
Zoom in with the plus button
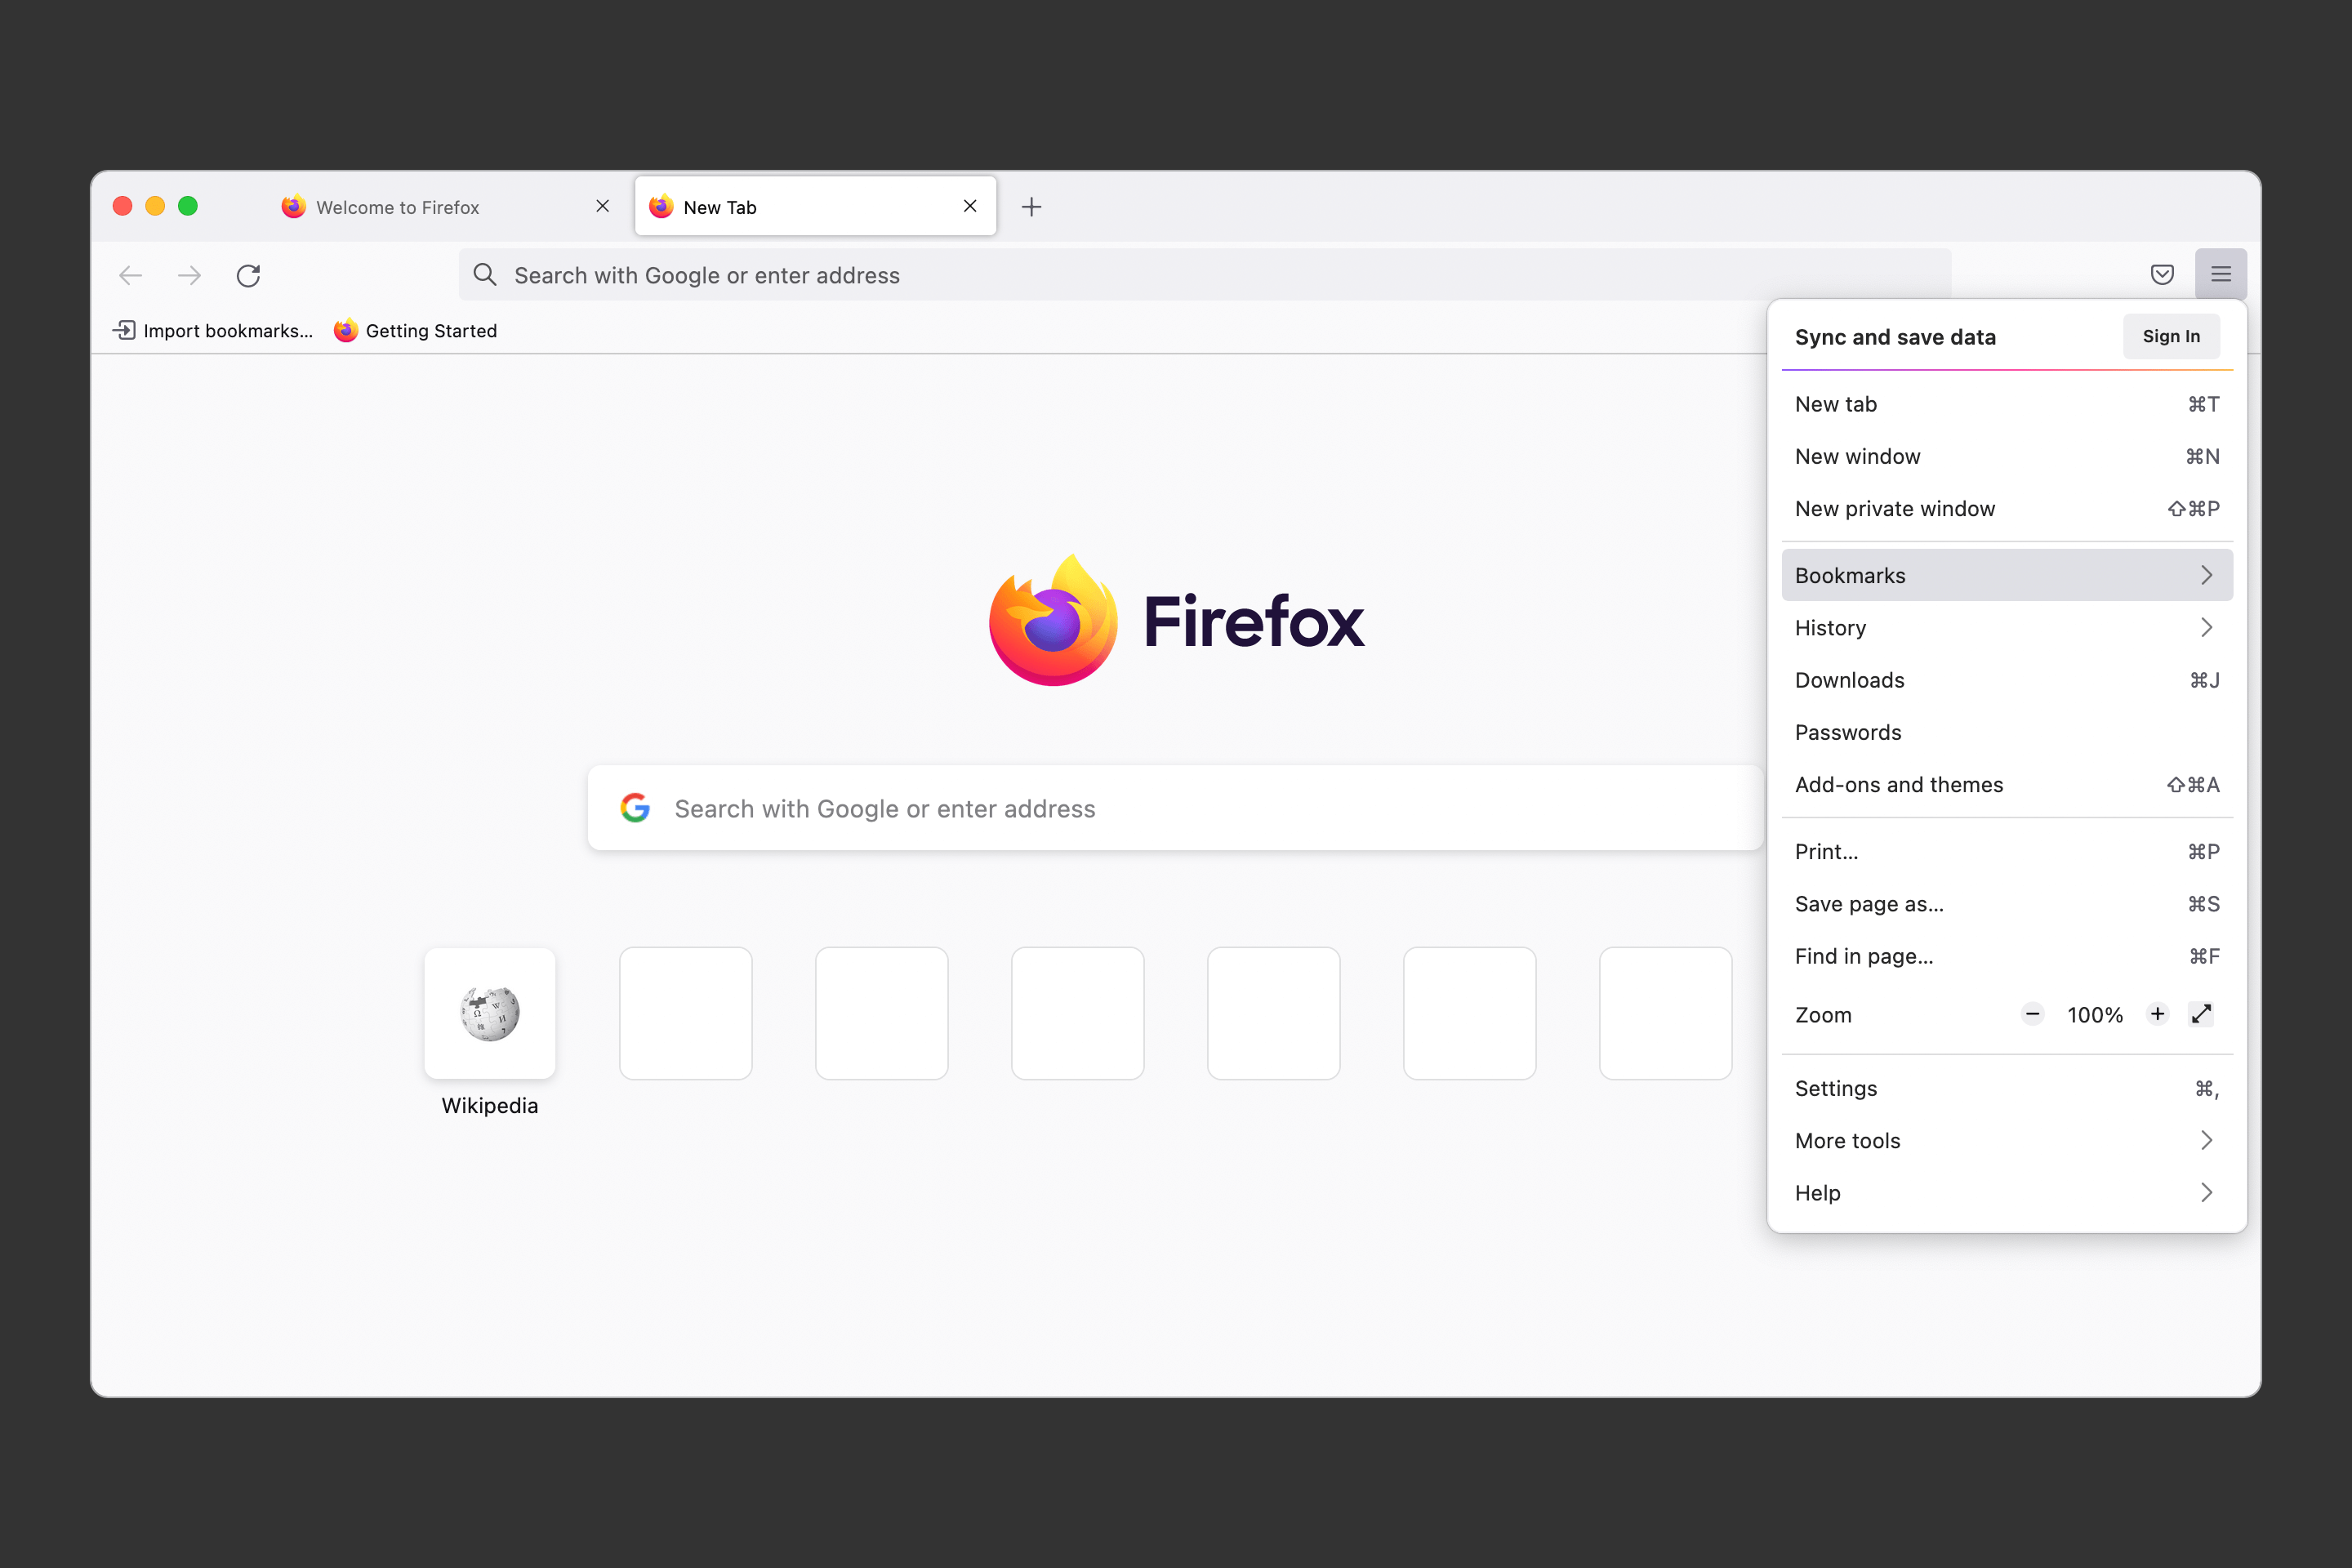pos(2158,1014)
